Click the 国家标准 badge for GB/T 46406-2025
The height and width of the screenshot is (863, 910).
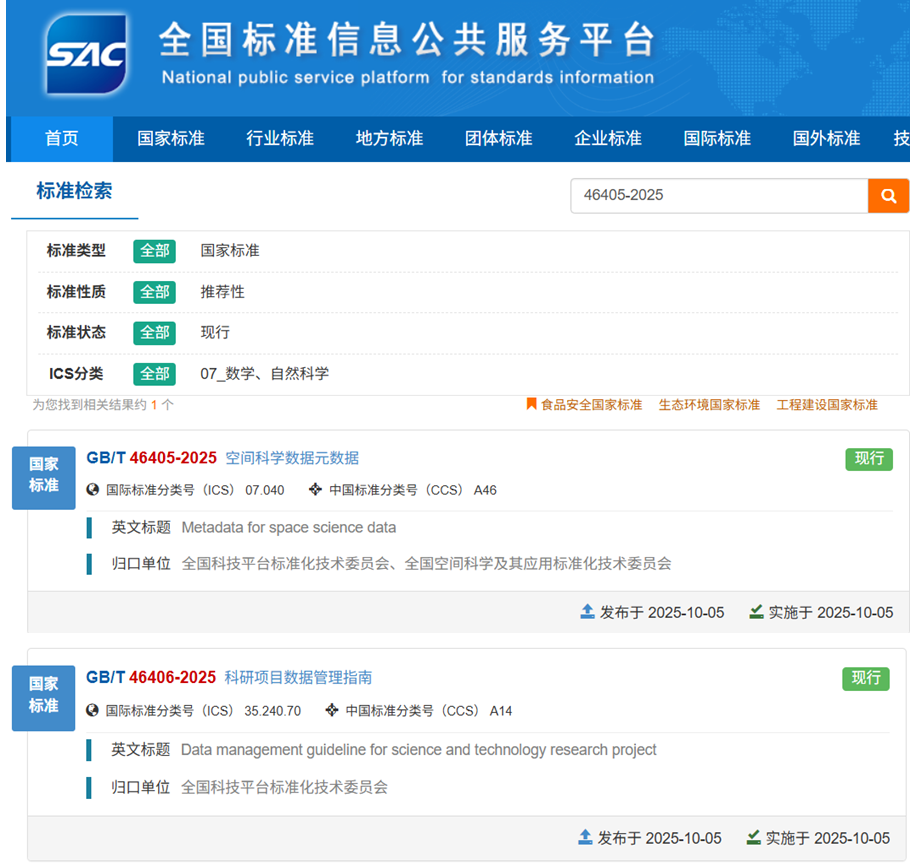(43, 695)
